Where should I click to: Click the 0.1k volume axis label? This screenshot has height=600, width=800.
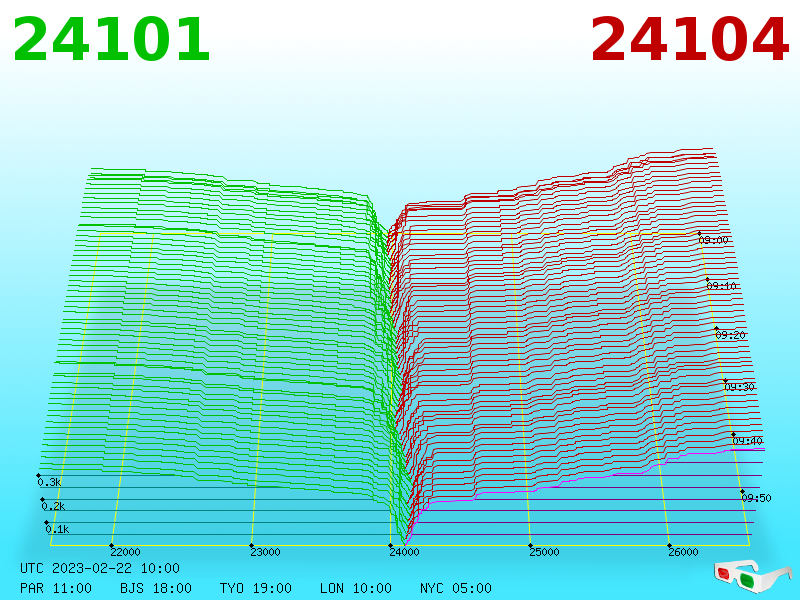click(x=57, y=529)
